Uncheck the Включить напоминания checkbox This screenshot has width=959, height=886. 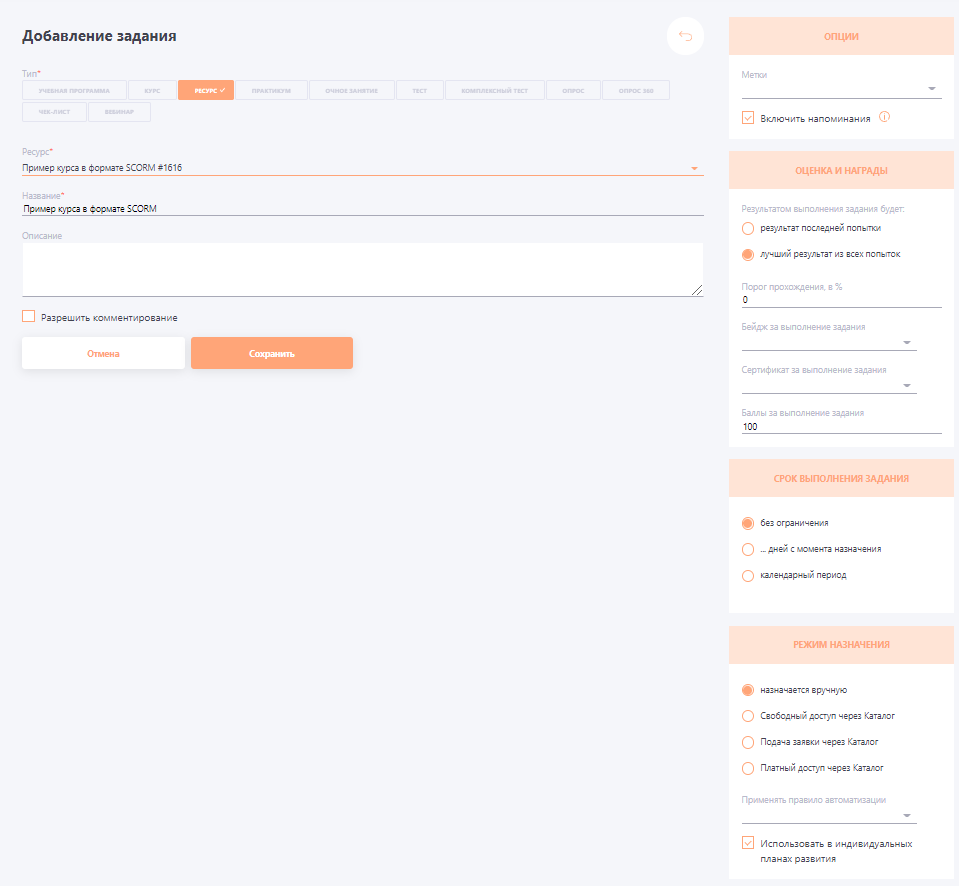tap(746, 117)
